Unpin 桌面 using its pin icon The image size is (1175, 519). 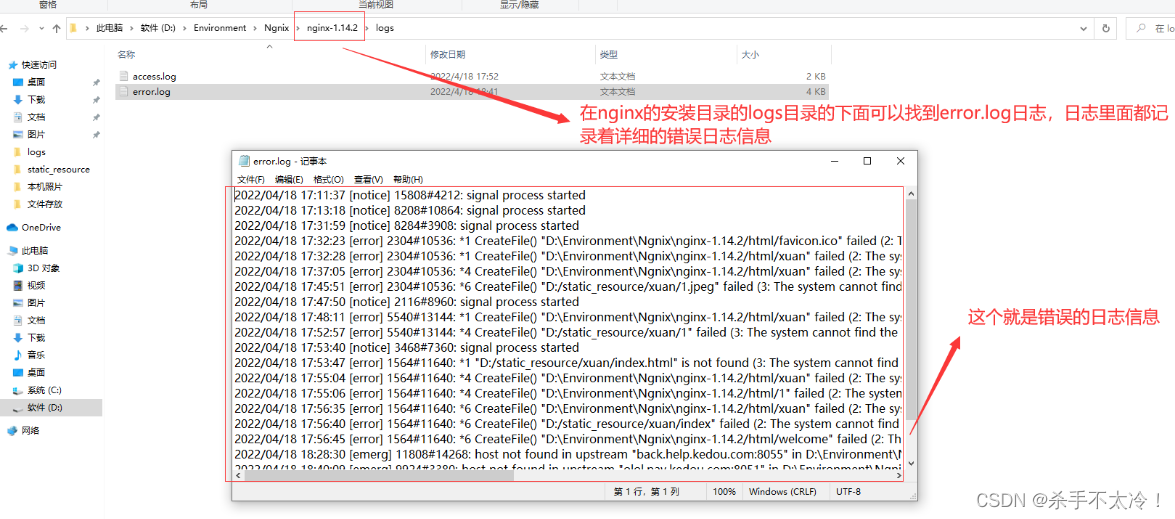96,82
